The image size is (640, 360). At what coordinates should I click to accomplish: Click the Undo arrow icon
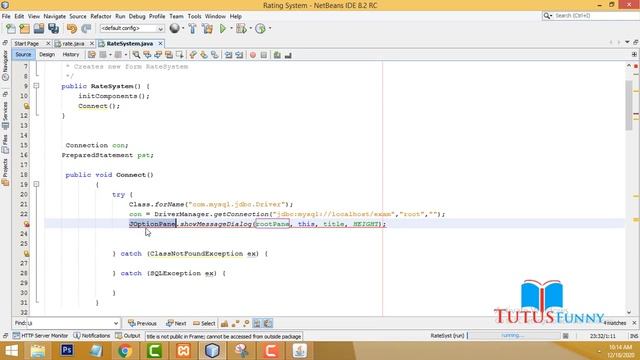(x=72, y=29)
